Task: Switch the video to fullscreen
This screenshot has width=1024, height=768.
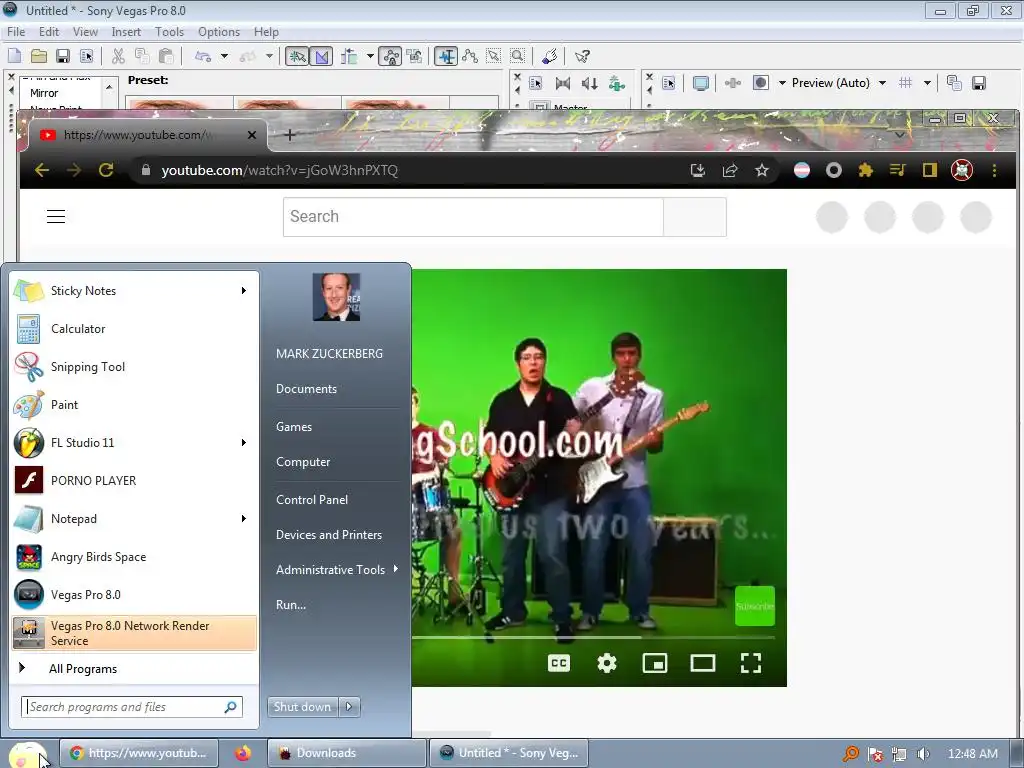Action: [751, 663]
